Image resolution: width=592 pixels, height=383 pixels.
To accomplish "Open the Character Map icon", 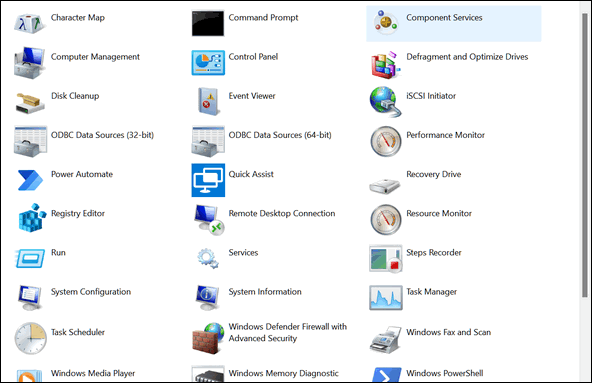I will (x=30, y=23).
